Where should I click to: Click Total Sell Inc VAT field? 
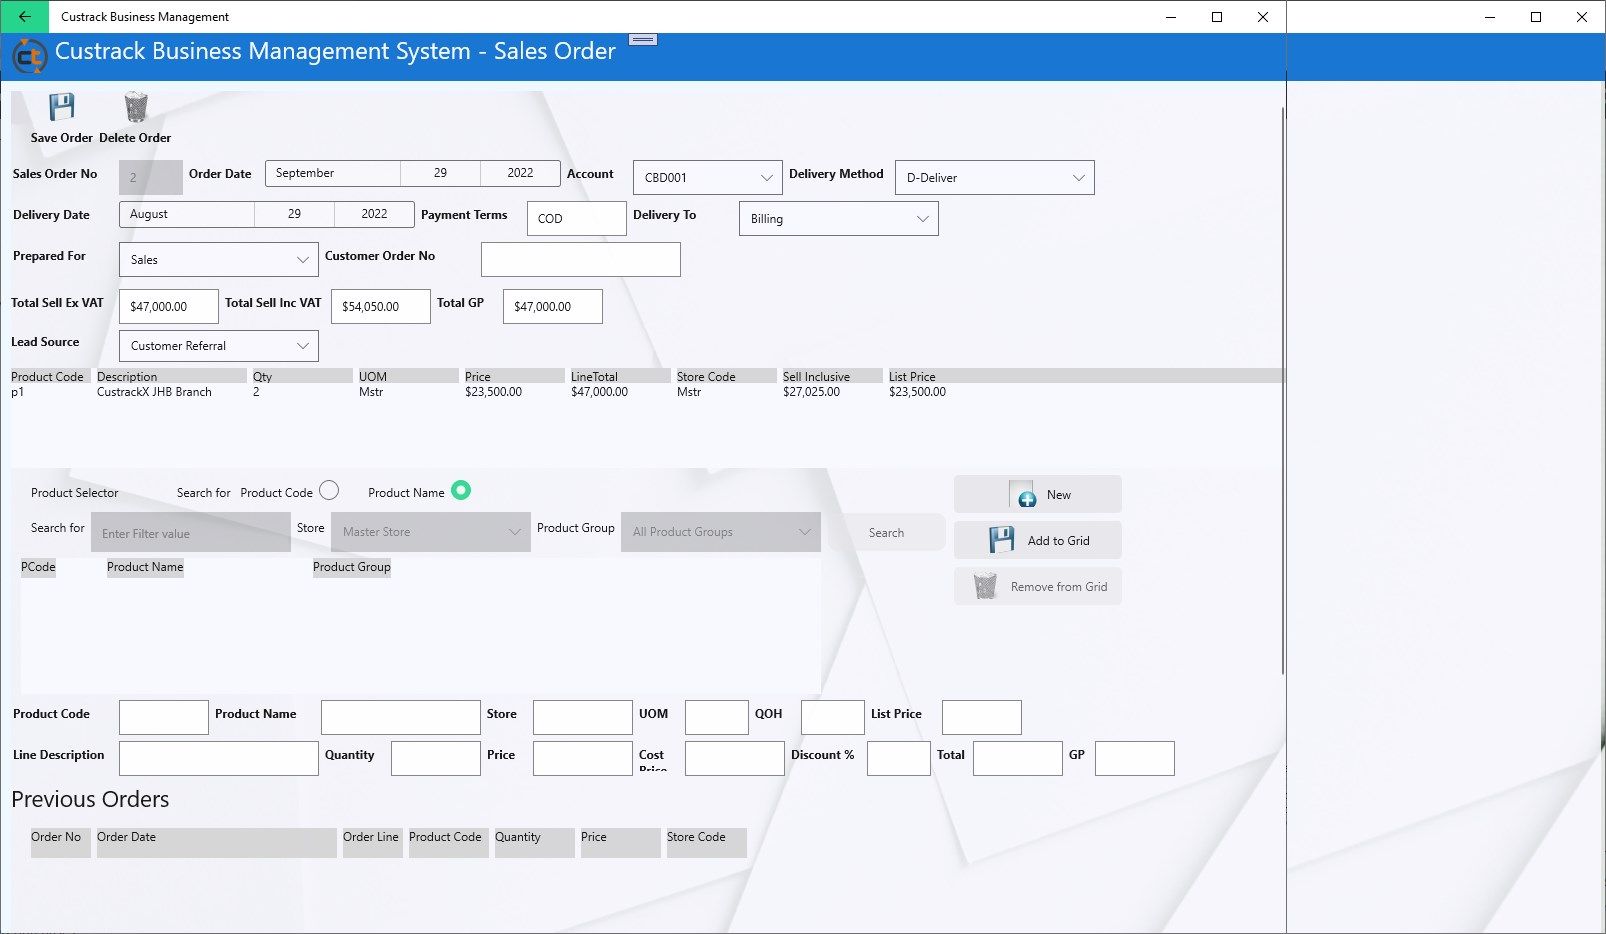point(381,306)
